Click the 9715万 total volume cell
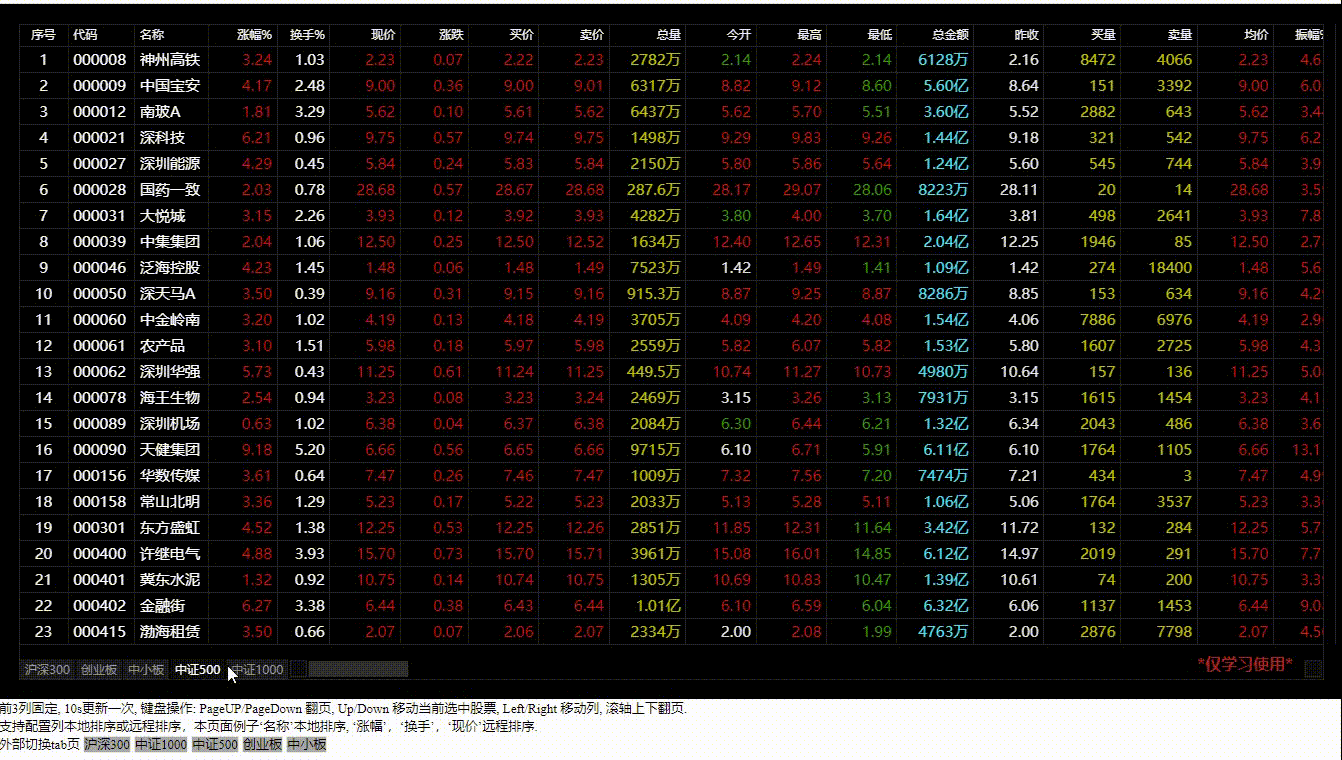The width and height of the screenshot is (1342, 760). tap(655, 450)
